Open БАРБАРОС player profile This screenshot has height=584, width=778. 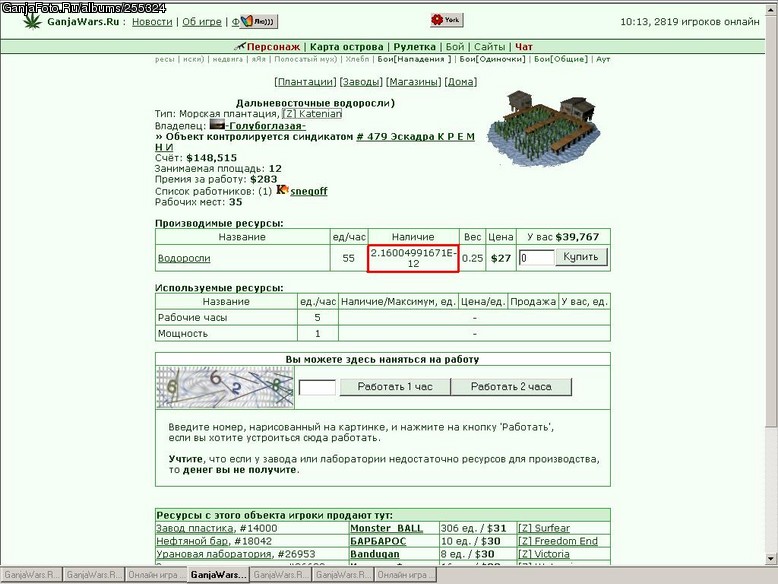(378, 541)
